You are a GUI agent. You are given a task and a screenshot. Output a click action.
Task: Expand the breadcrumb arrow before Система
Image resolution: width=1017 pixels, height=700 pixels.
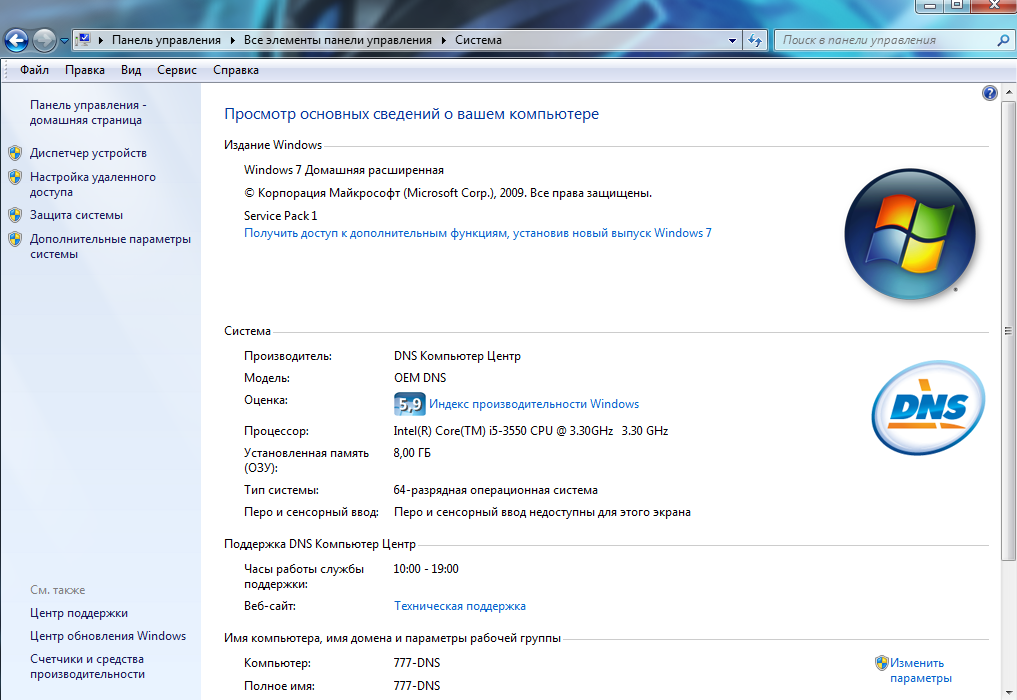pyautogui.click(x=444, y=40)
